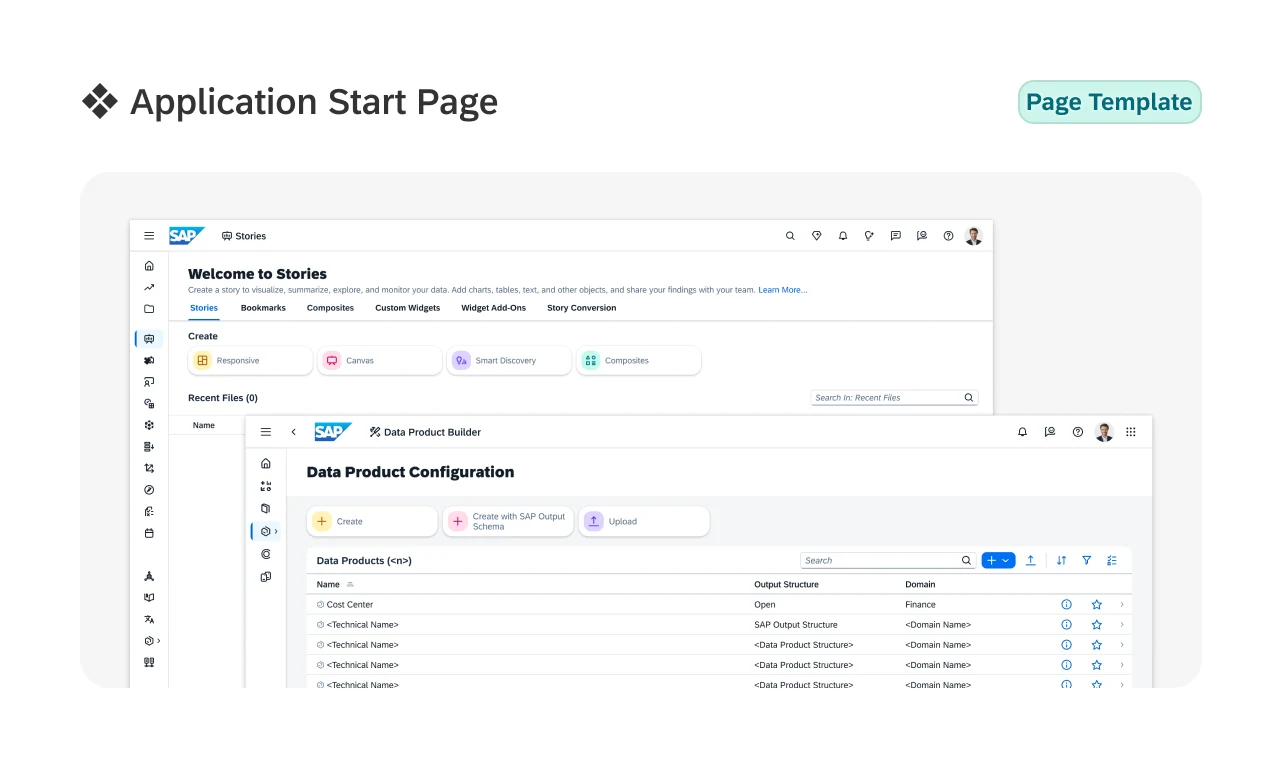Click the Name column sort indicator
This screenshot has height=768, width=1282.
(x=350, y=585)
